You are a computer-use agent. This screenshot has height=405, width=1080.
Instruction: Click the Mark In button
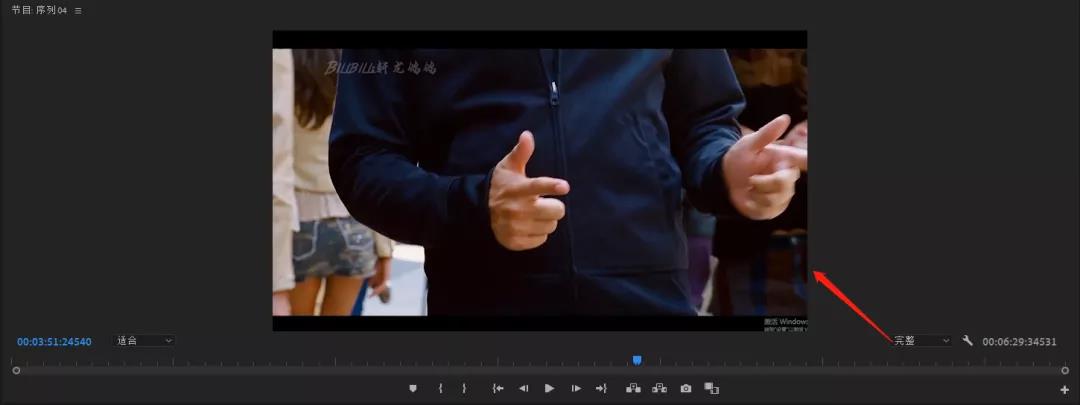click(440, 388)
